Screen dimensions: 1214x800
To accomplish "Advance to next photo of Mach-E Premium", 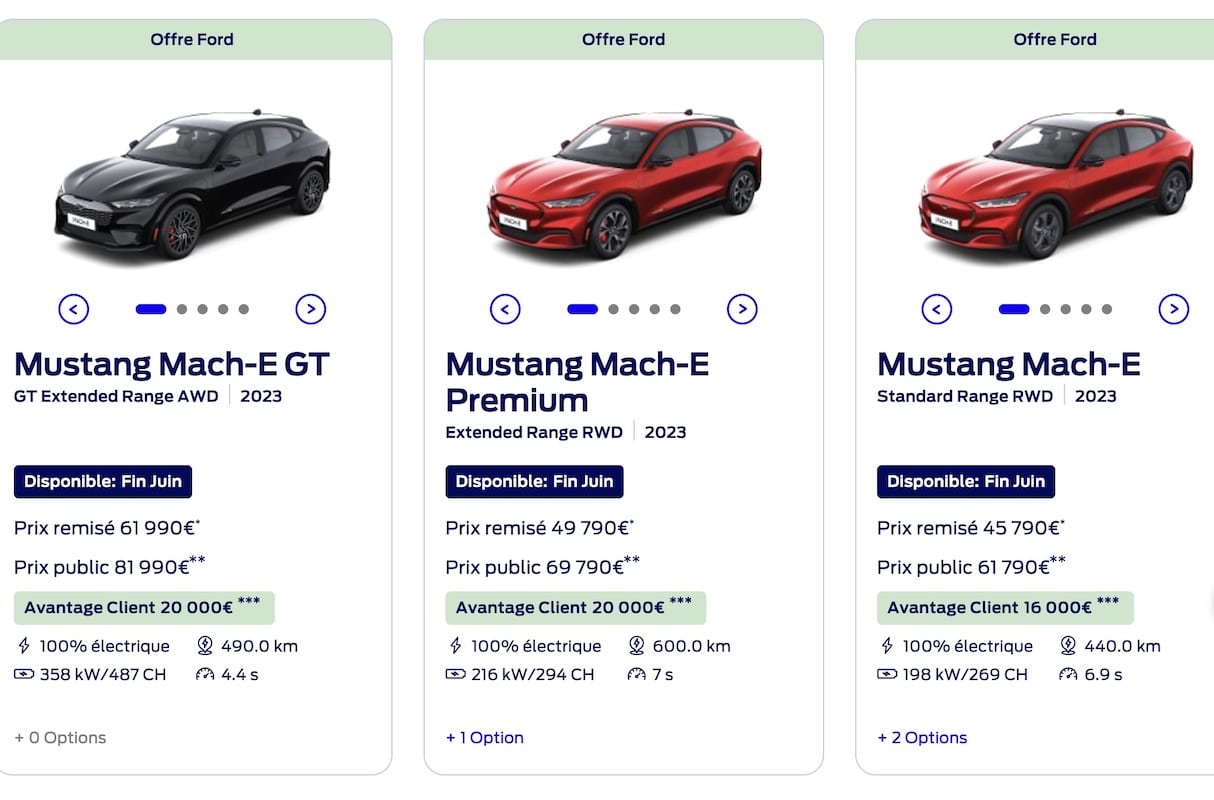I will [x=742, y=309].
